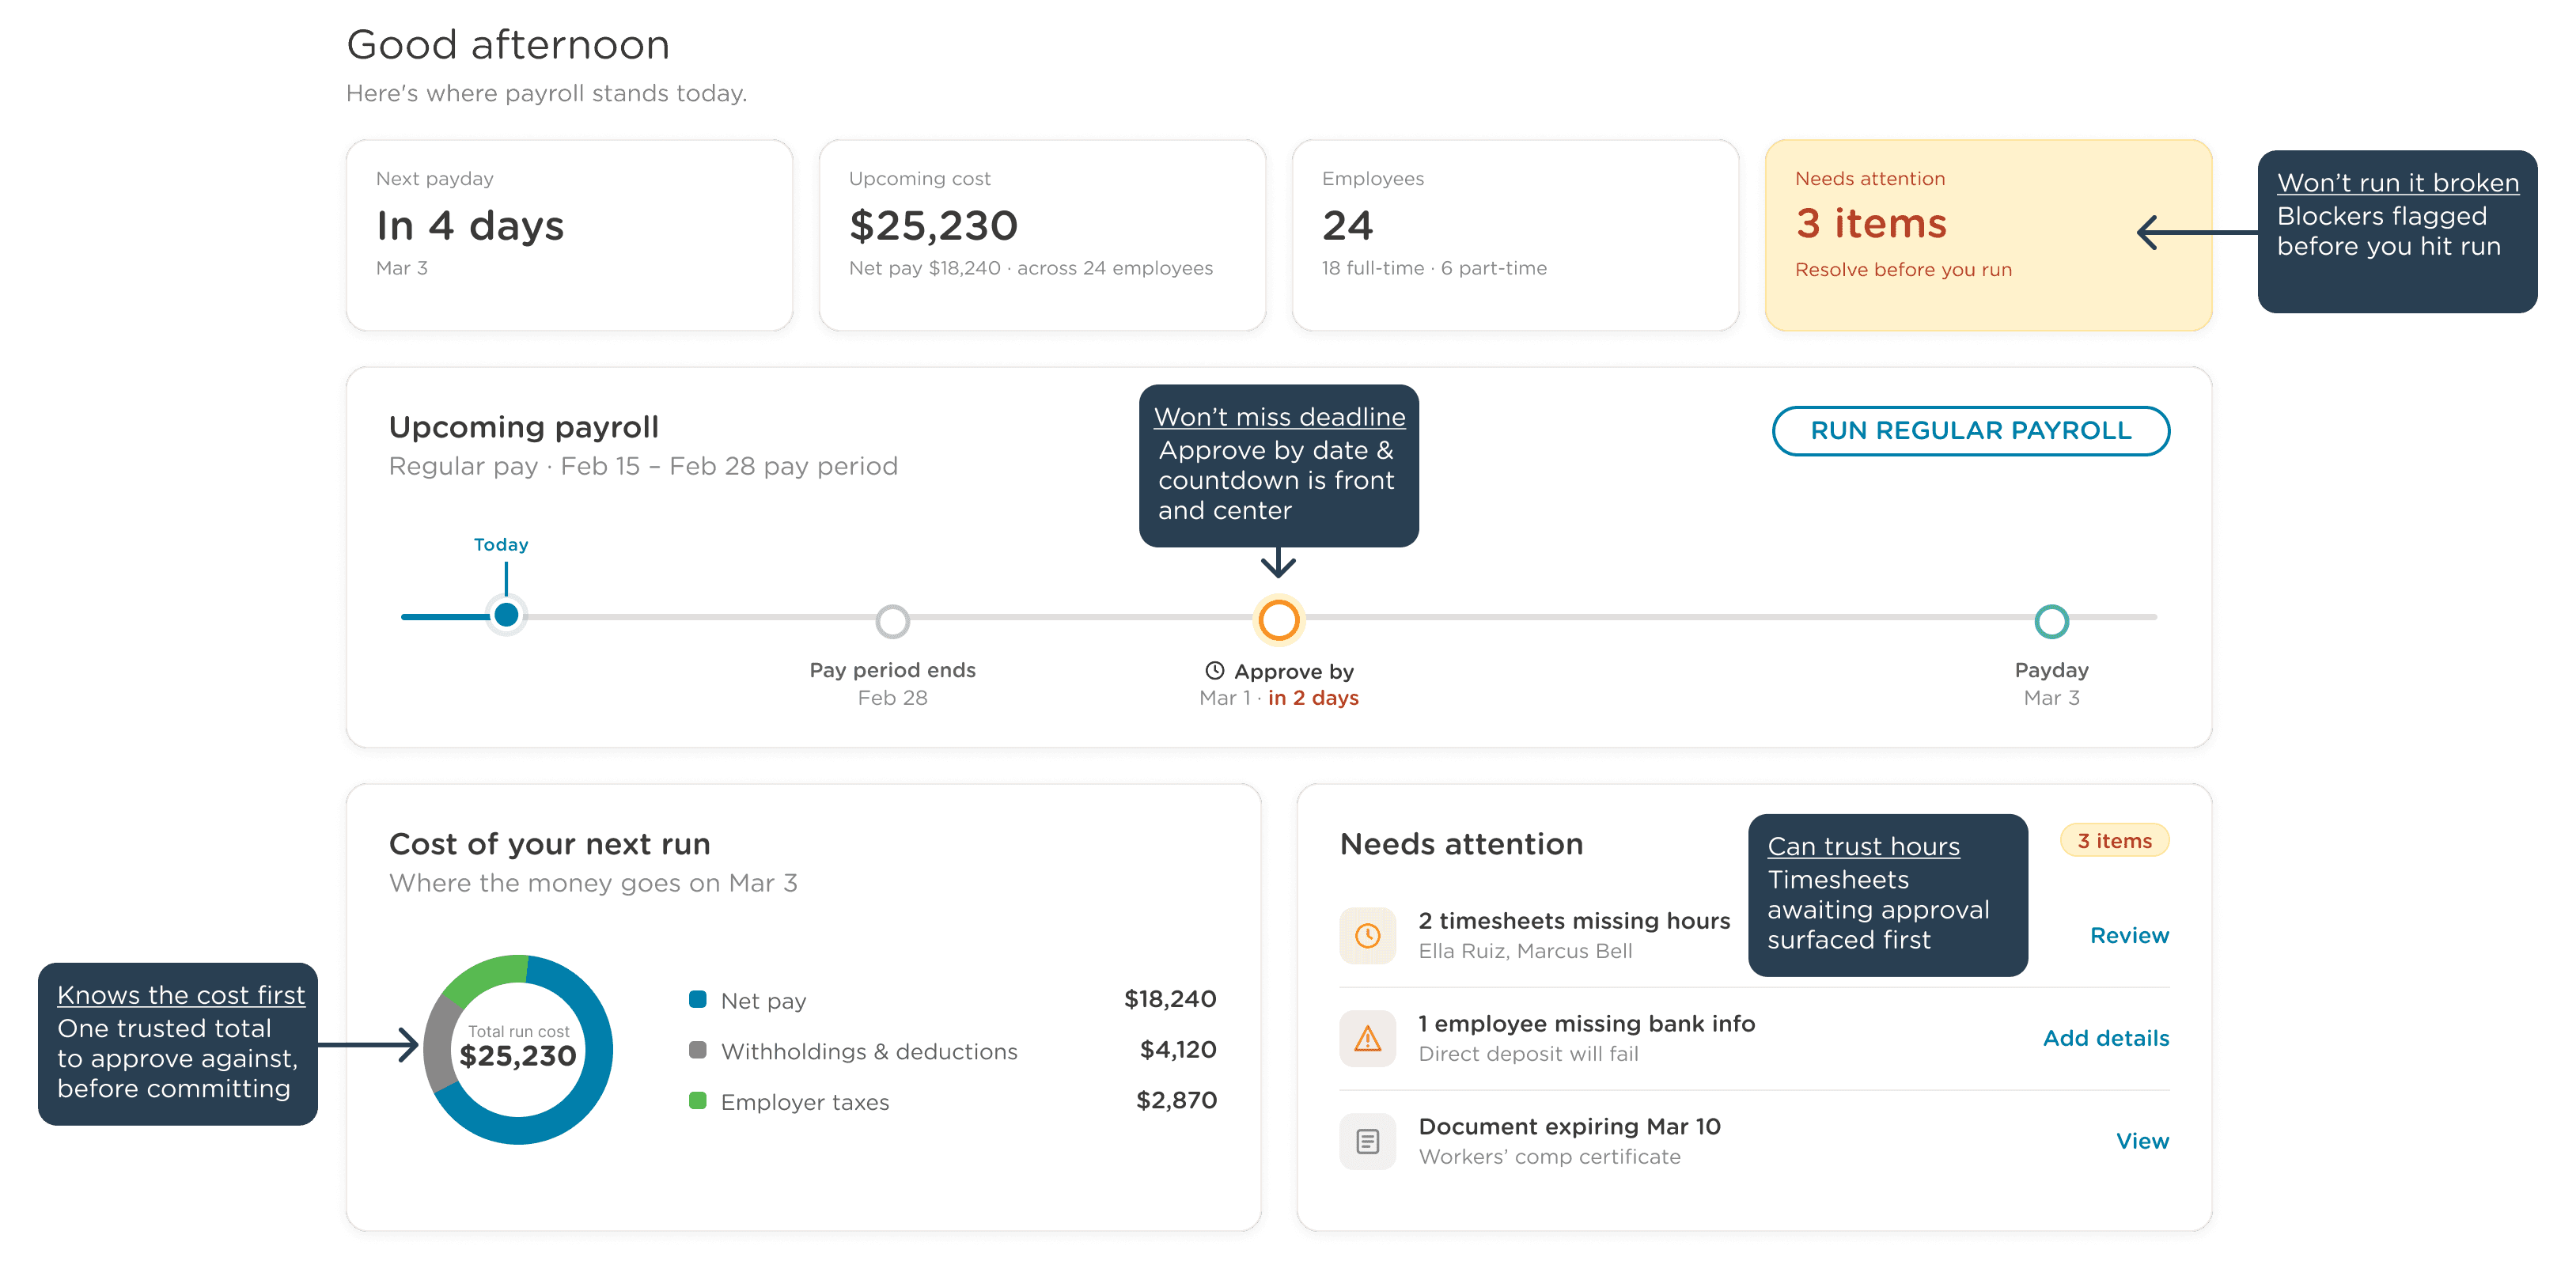Open the Needs attention summary card
Screen dimensions: 2576x1280
1988,235
